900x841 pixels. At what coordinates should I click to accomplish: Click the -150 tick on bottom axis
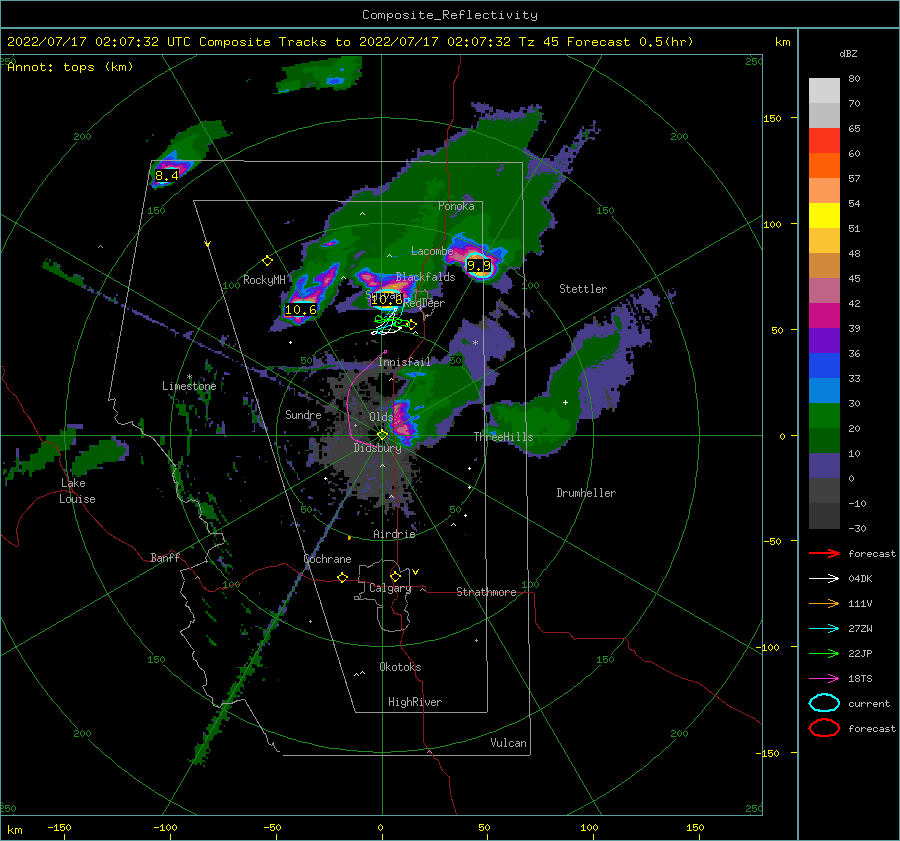pyautogui.click(x=59, y=827)
